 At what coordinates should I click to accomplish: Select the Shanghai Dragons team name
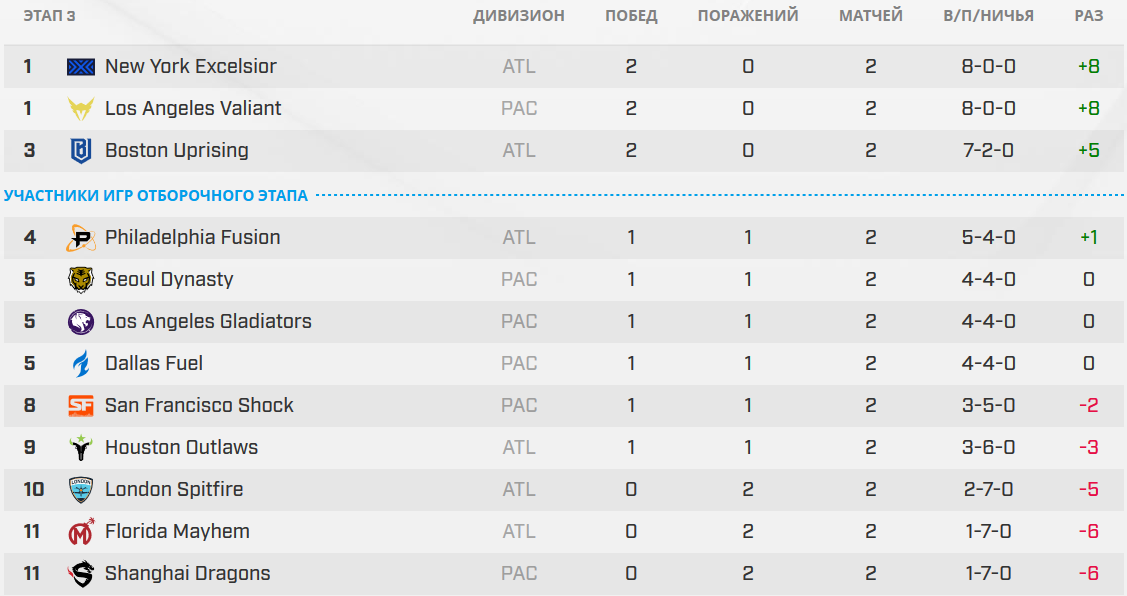coord(187,574)
